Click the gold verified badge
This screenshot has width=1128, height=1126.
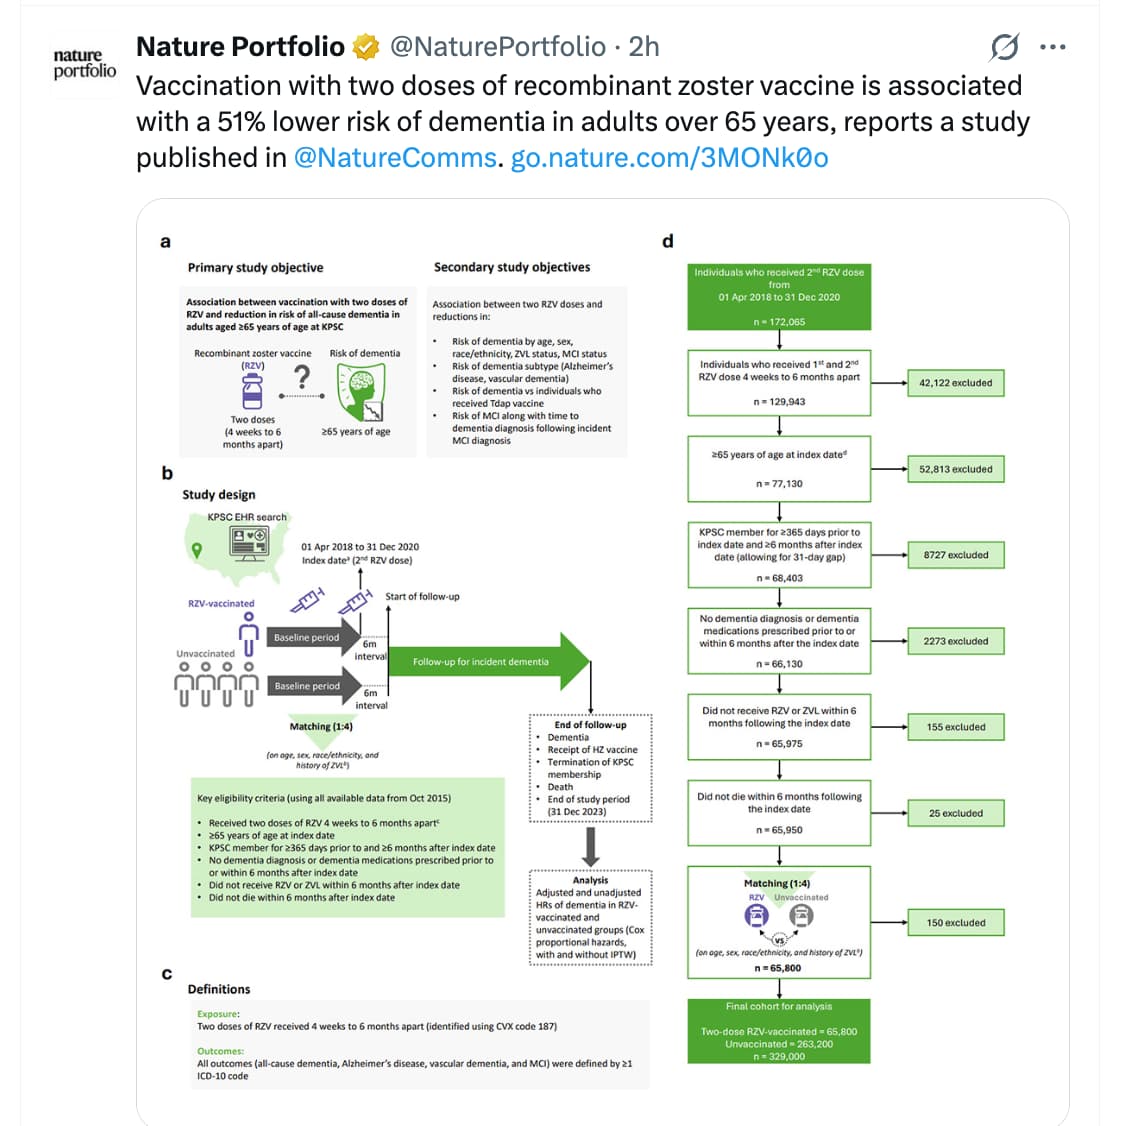[366, 47]
